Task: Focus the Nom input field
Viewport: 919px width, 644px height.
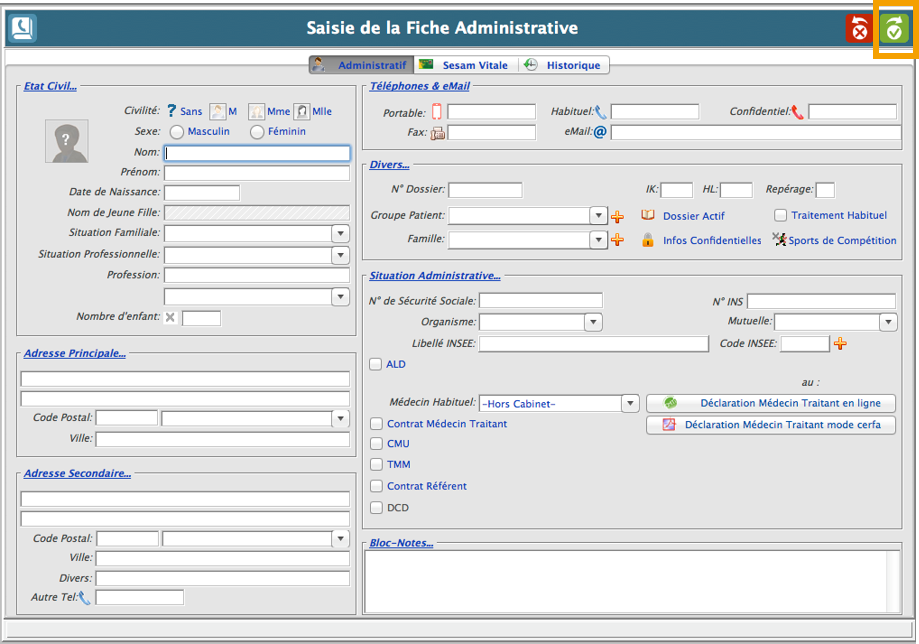Action: (257, 153)
